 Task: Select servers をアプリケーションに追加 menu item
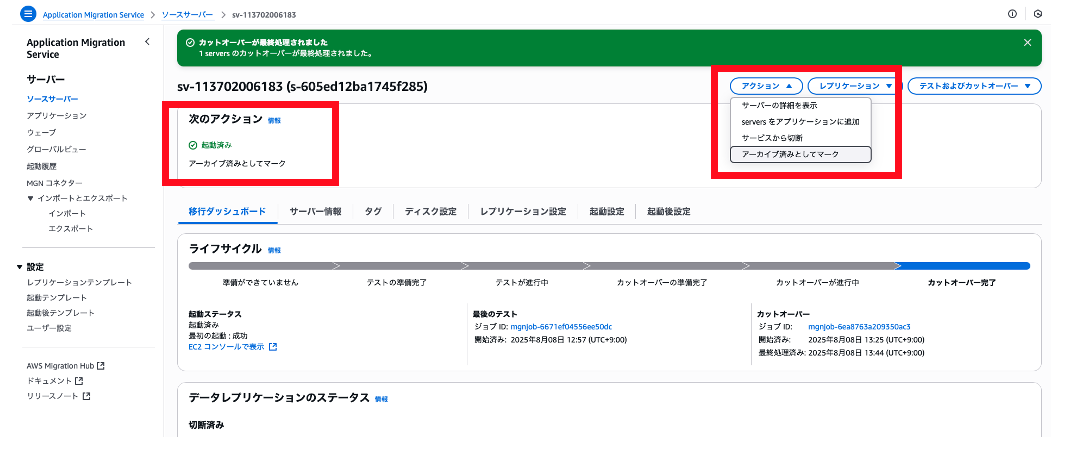point(800,122)
